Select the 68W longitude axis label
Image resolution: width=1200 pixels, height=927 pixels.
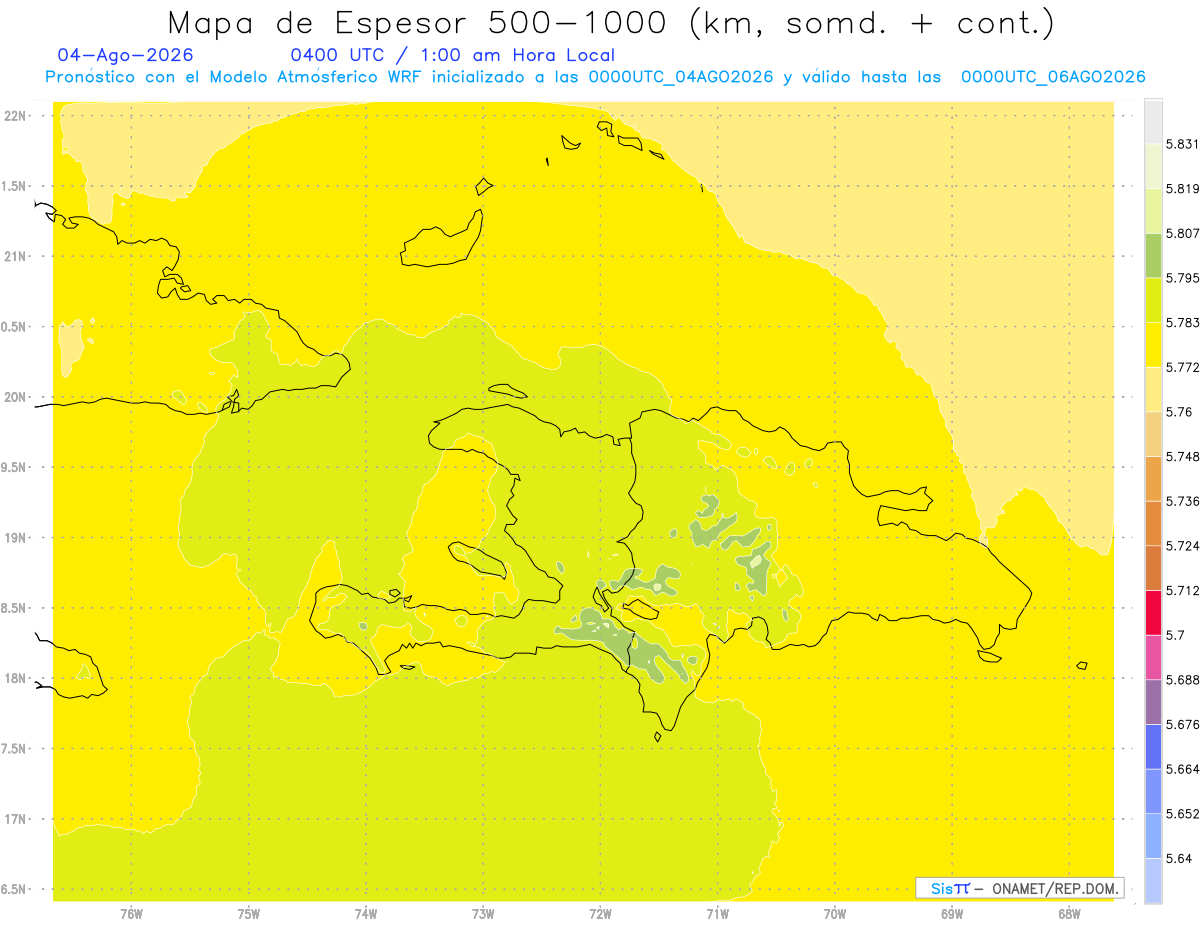coord(1069,913)
